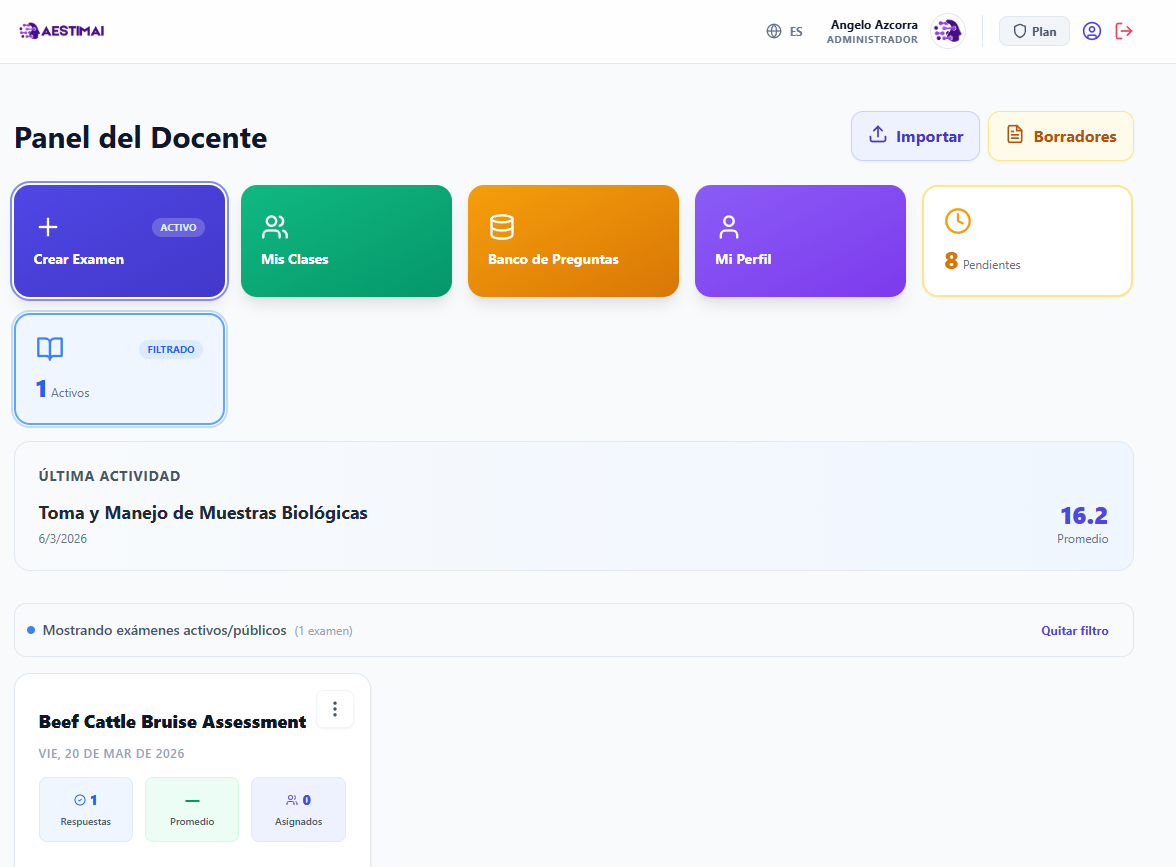Click the FILTRADO badge
1176x867 pixels.
(171, 350)
